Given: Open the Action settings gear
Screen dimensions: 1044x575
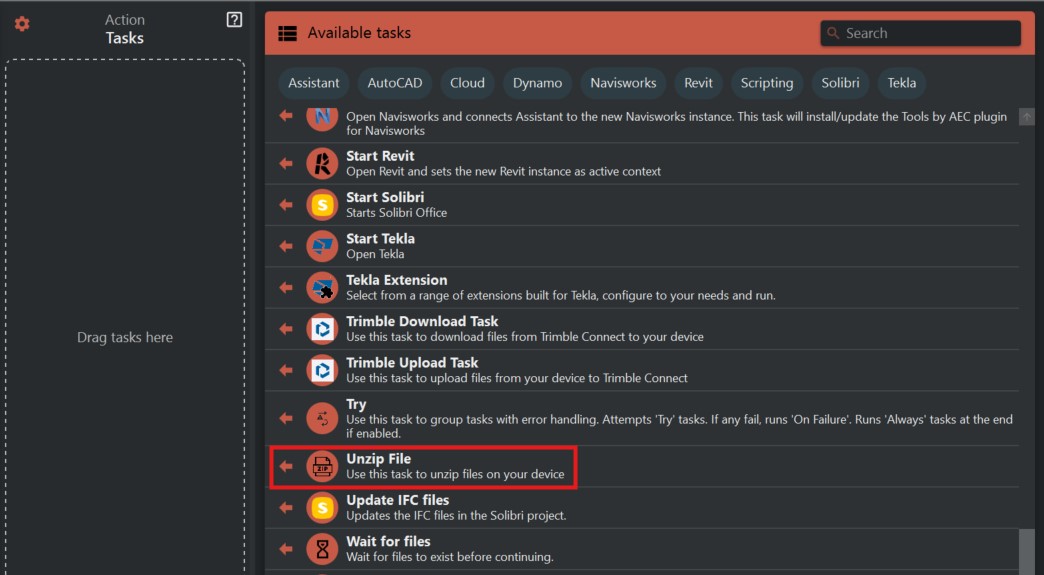Looking at the screenshot, I should point(22,23).
